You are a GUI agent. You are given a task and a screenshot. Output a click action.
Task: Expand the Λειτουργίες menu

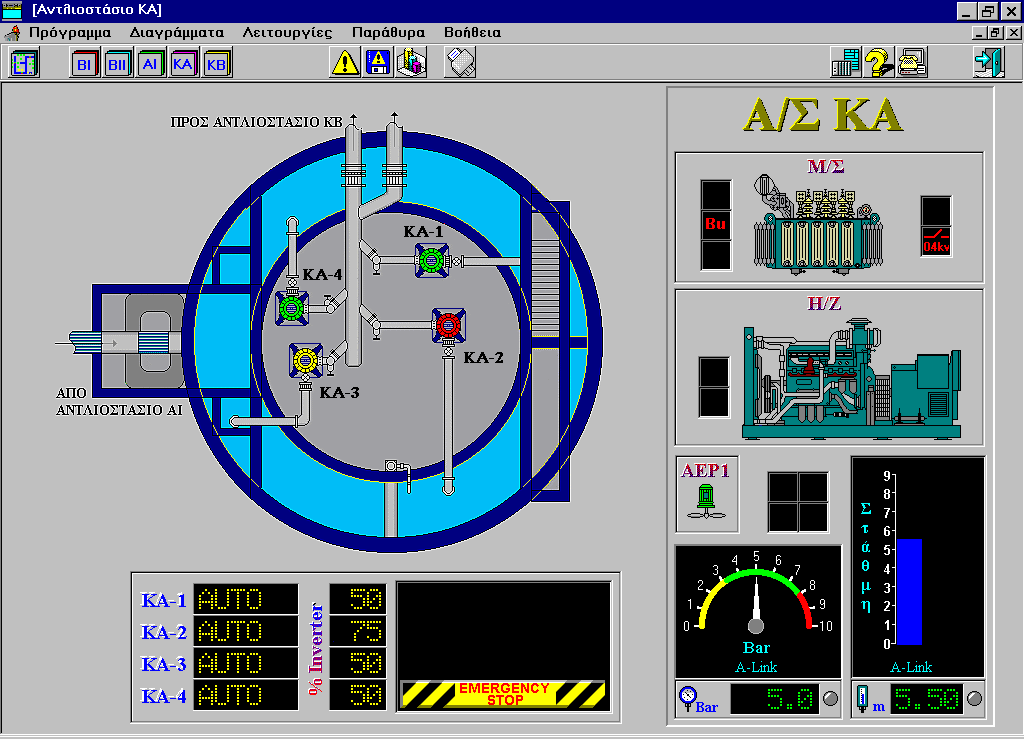pyautogui.click(x=287, y=32)
